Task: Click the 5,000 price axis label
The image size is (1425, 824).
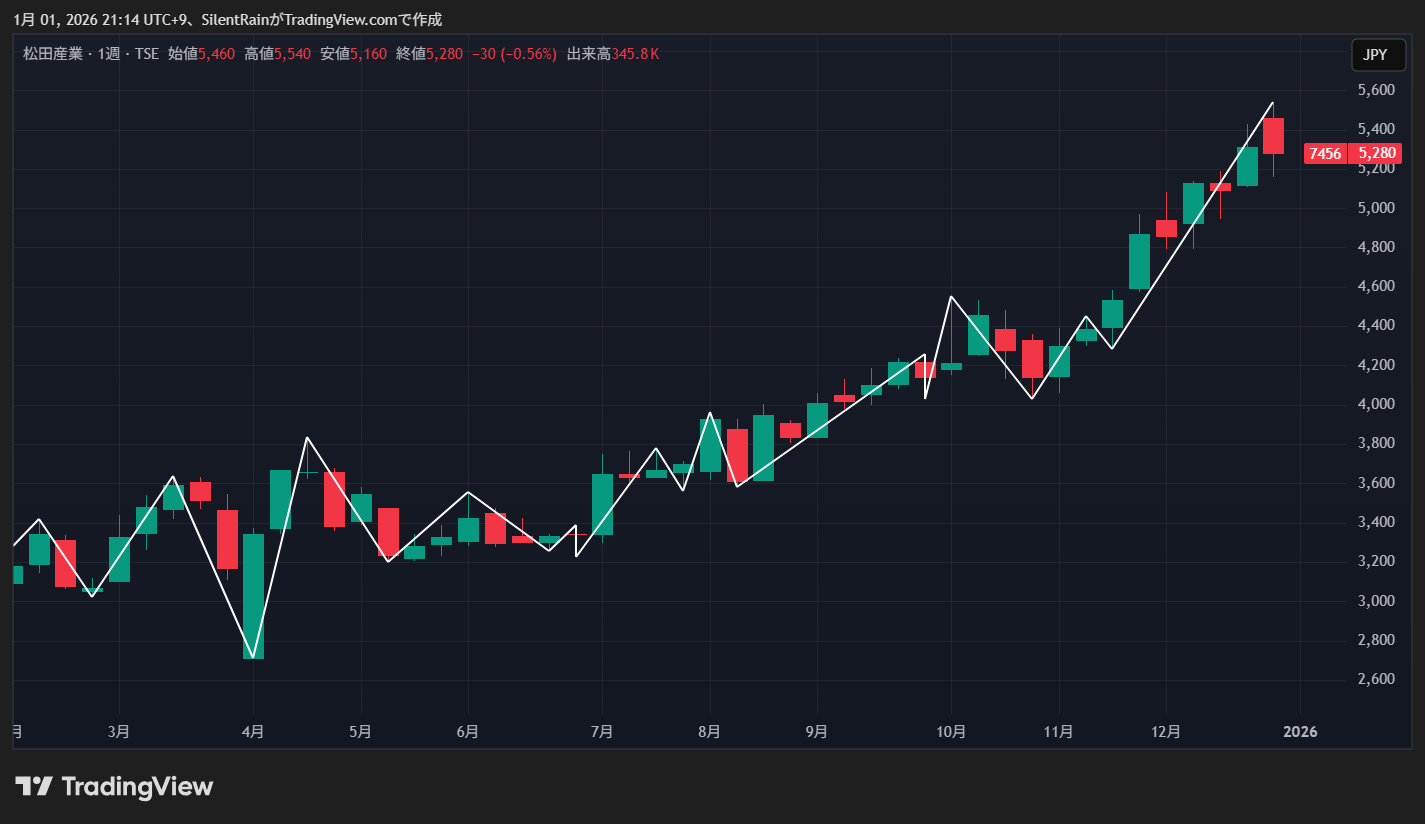Action: coord(1375,208)
